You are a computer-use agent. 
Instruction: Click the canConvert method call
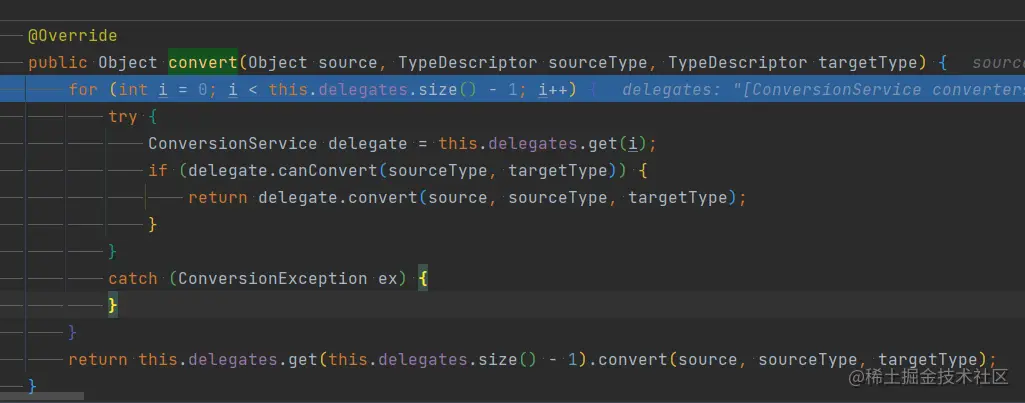pos(328,171)
